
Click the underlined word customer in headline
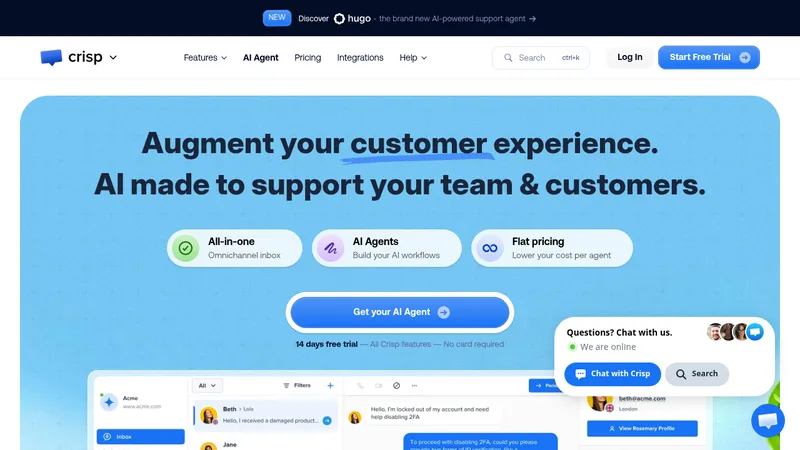(x=418, y=143)
